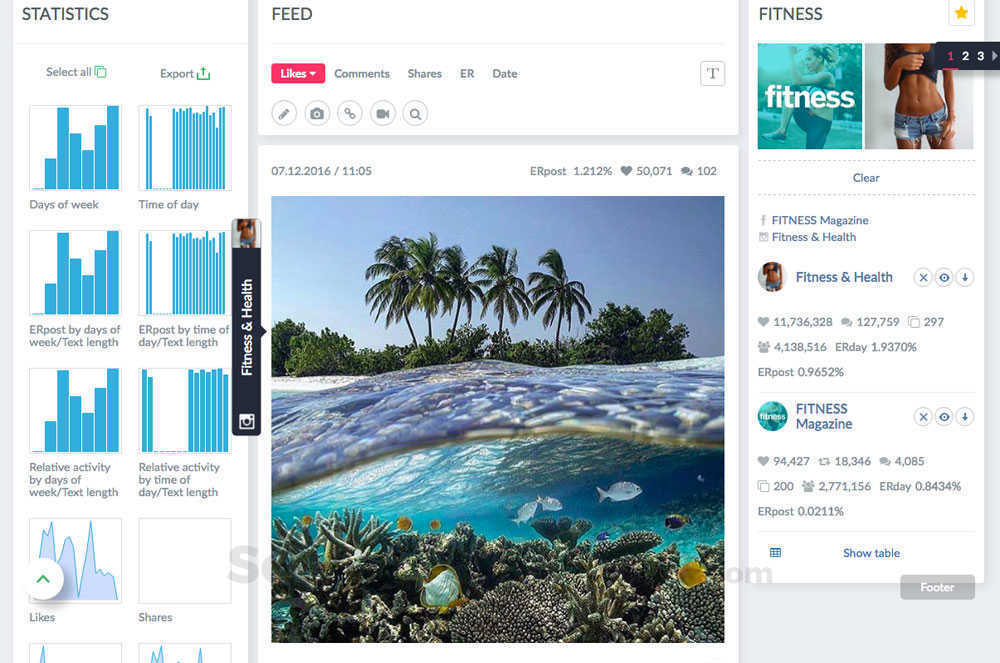Toggle visibility eye for Fitness & Health
The image size is (1000, 663).
[944, 277]
